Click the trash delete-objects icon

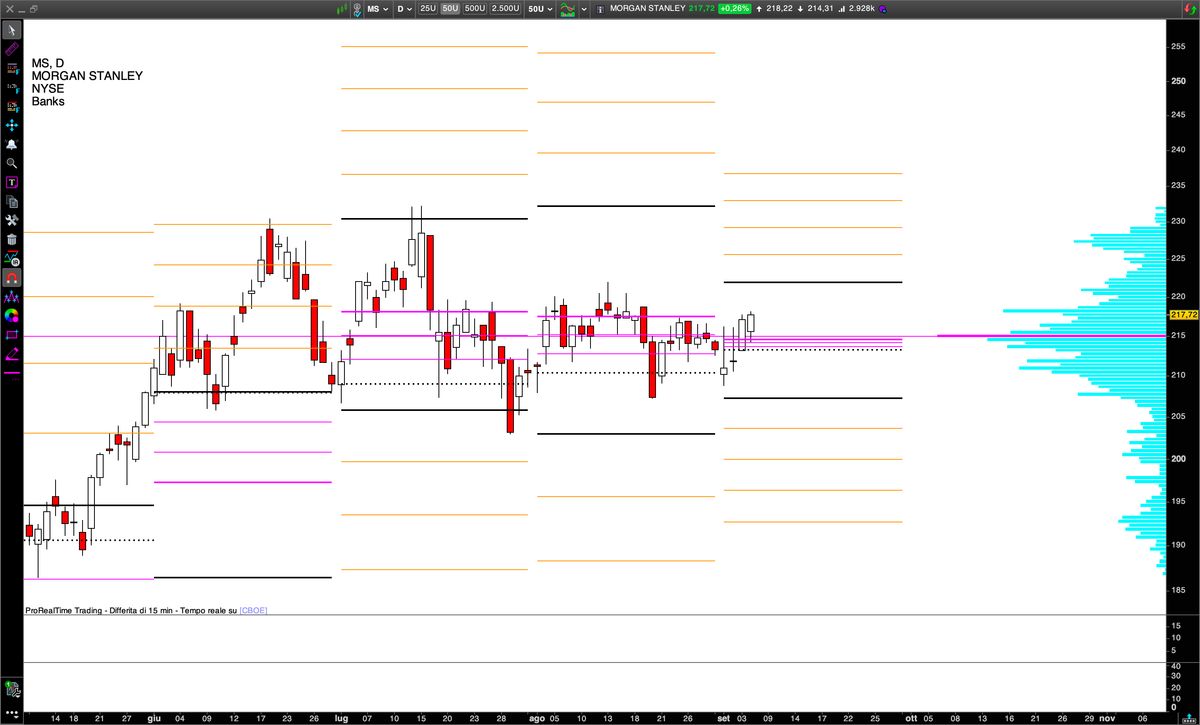12,239
